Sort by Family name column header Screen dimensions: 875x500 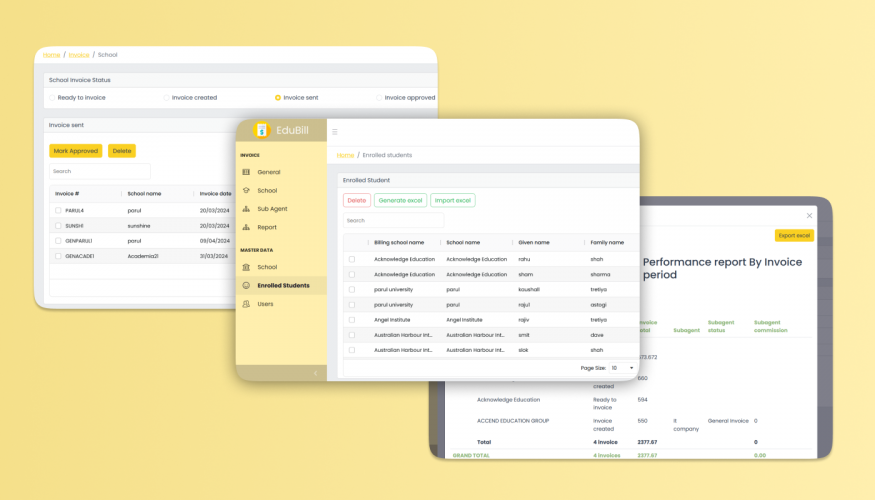click(607, 243)
